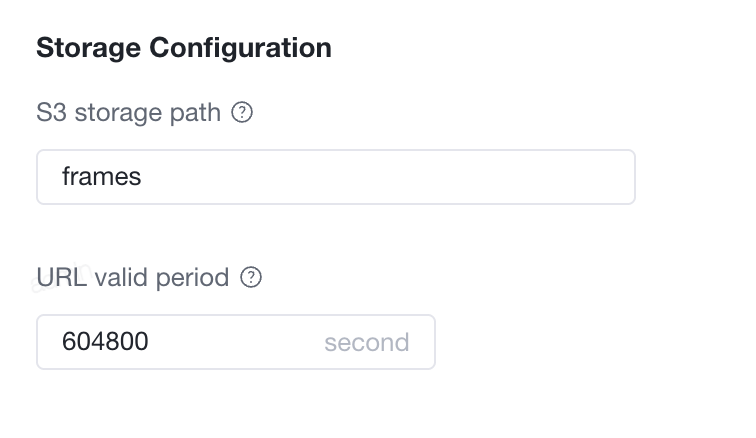The image size is (756, 438).
Task: Focus the S3 storage path input field
Action: (x=336, y=177)
